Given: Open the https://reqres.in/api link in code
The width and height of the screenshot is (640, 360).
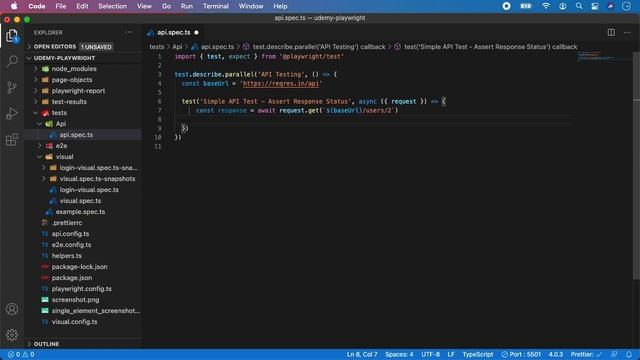Looking at the screenshot, I should (280, 83).
